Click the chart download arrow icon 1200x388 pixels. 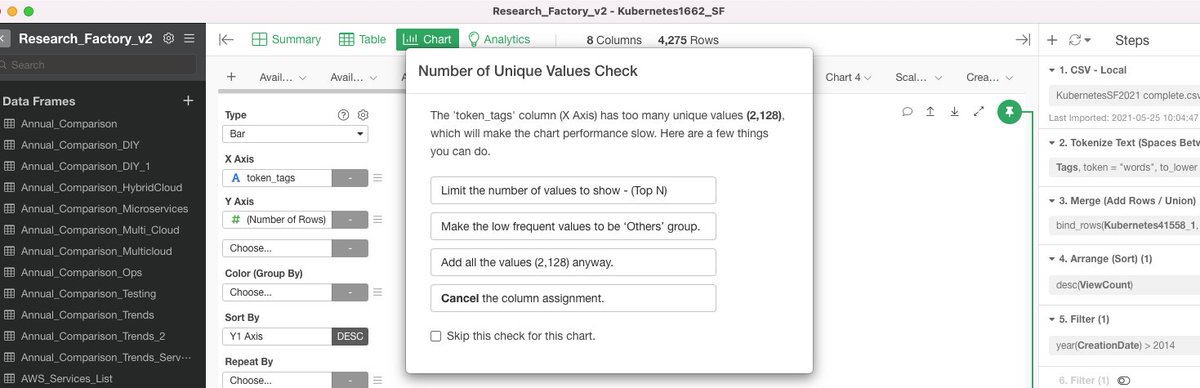(955, 112)
